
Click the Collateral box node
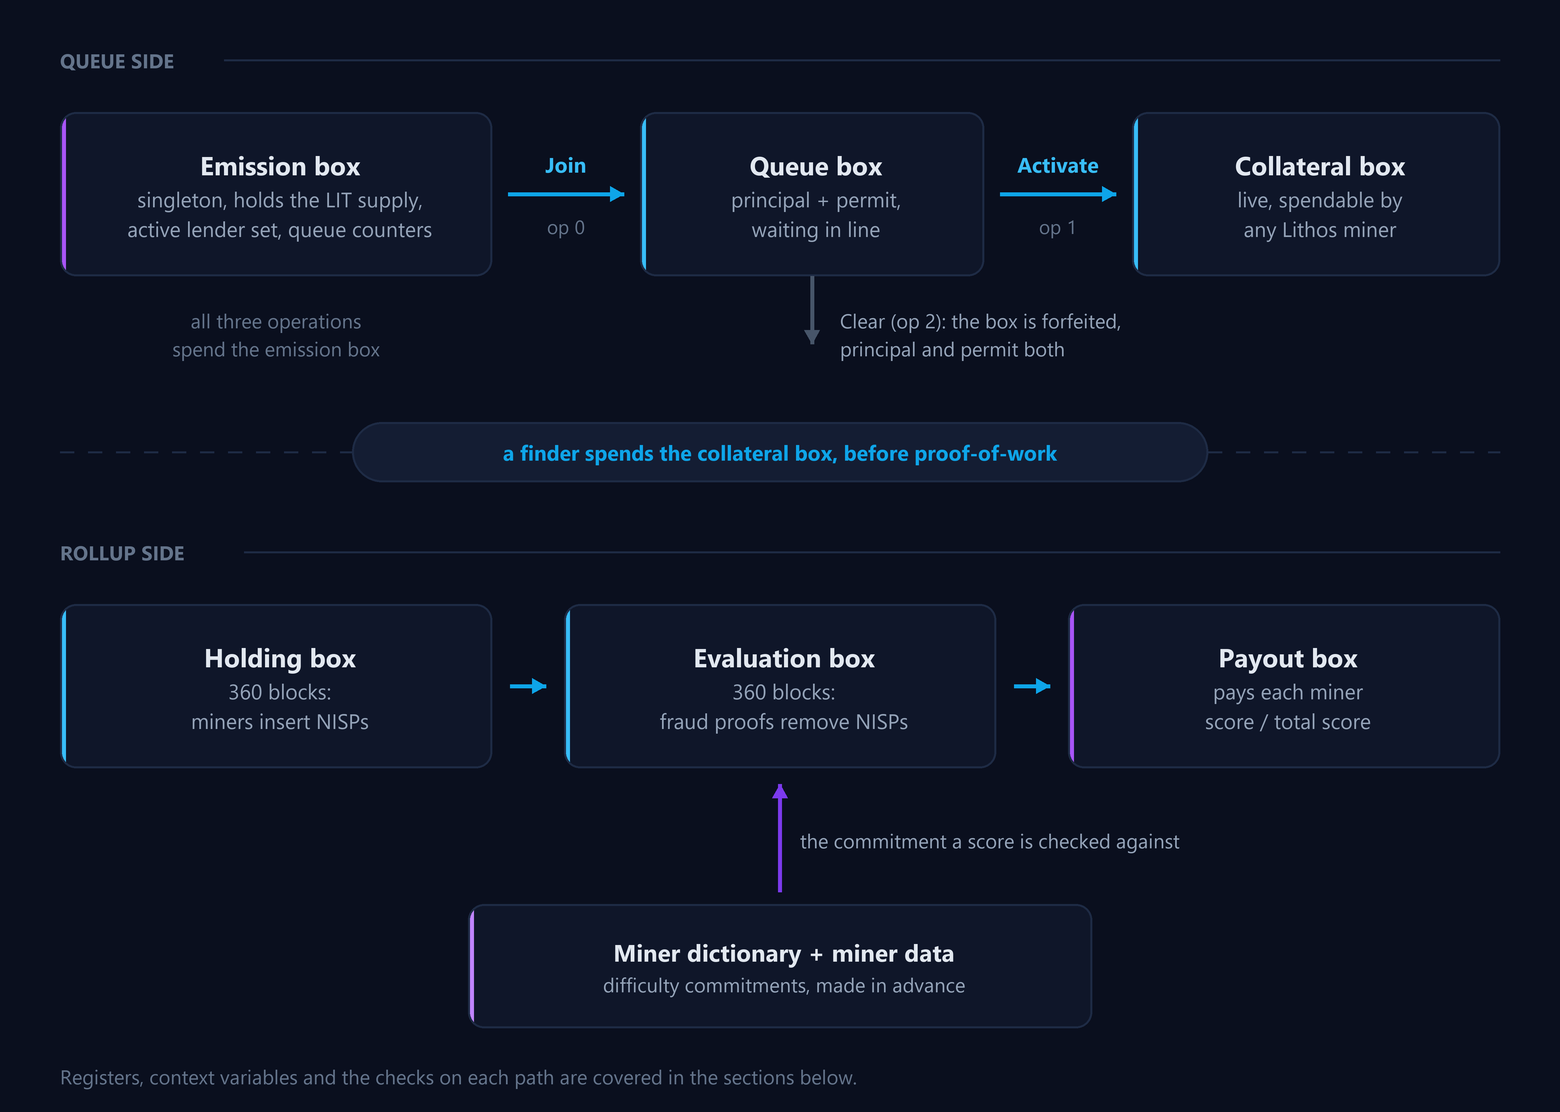pyautogui.click(x=1316, y=194)
